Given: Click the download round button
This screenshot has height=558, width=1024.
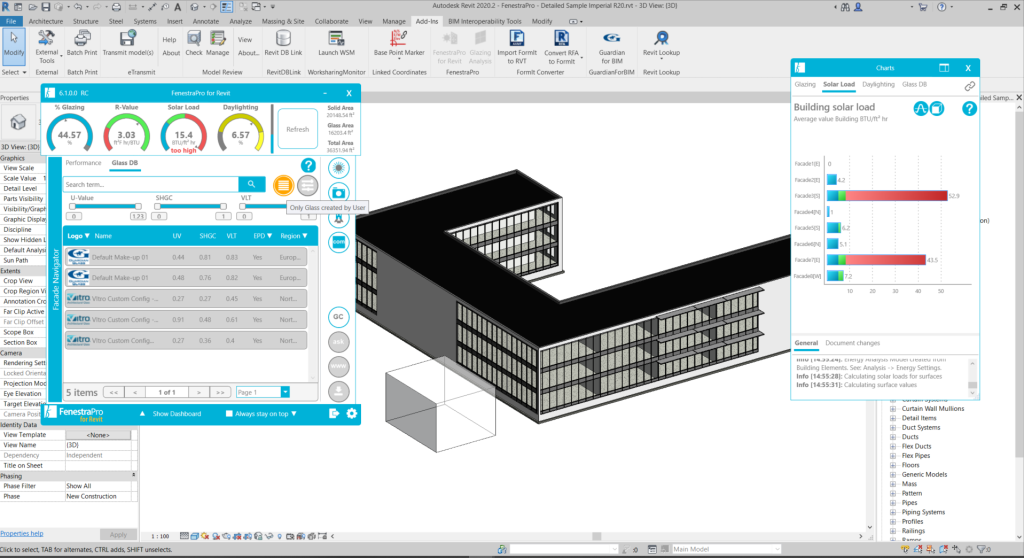Looking at the screenshot, I should click(x=338, y=391).
